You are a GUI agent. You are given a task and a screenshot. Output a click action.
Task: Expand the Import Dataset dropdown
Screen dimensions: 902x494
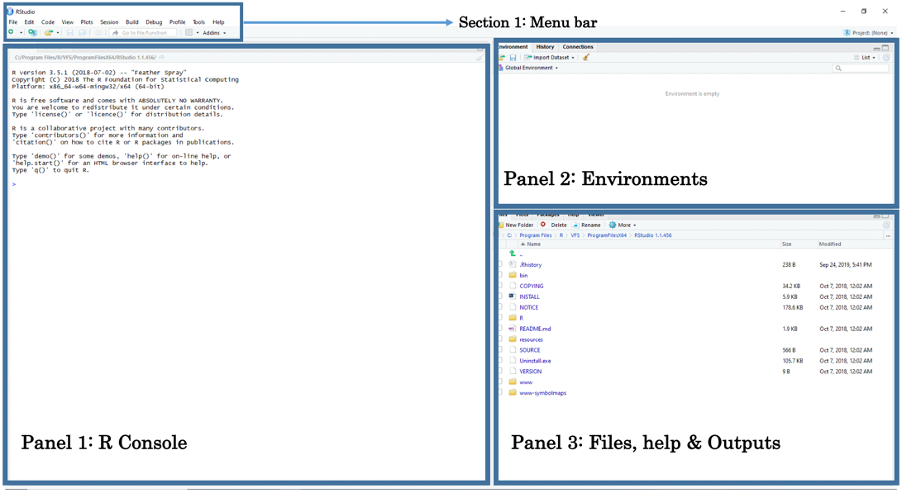[x=551, y=58]
